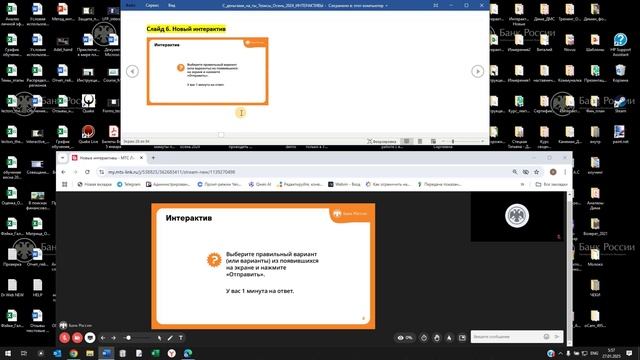Send chat message arrow
The width and height of the screenshot is (640, 360).
(557, 337)
